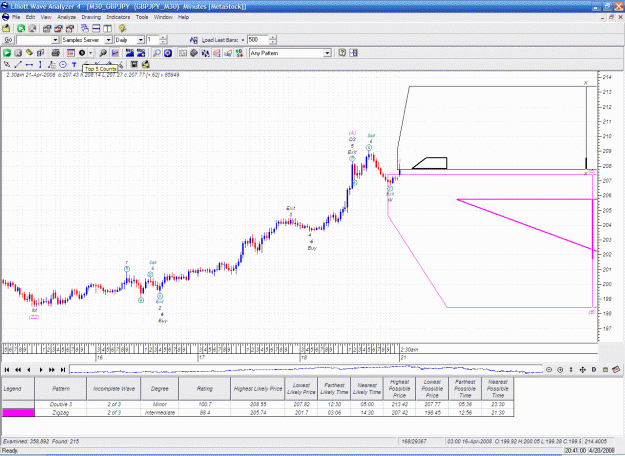Image resolution: width=625 pixels, height=456 pixels.
Task: Click the zoom in circle icon beside overview strip
Action: coord(560,370)
